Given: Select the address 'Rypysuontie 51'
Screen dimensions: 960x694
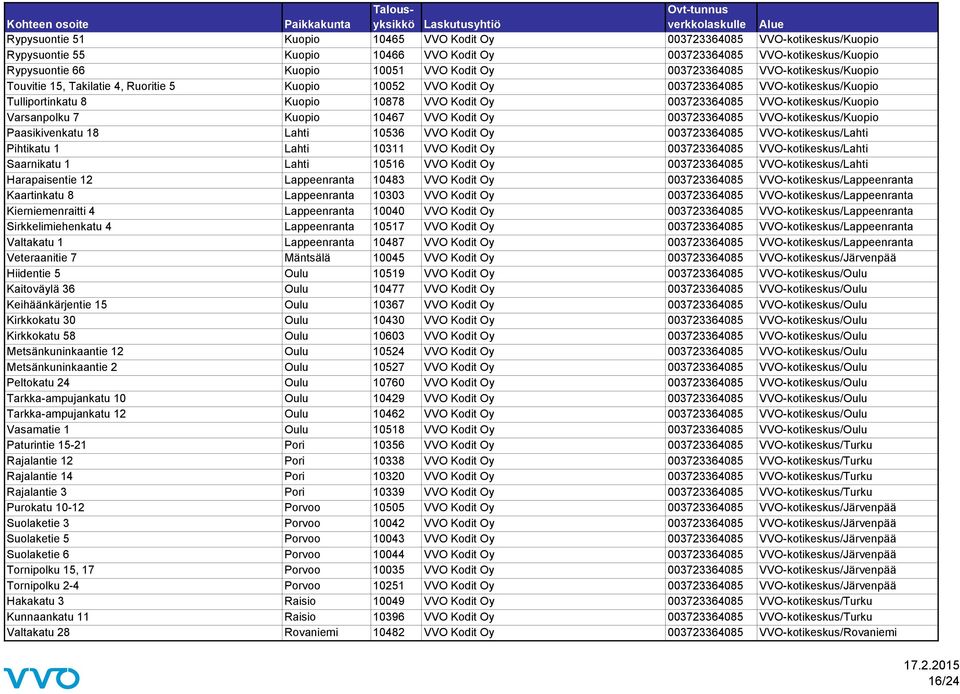Looking at the screenshot, I should [x=46, y=40].
